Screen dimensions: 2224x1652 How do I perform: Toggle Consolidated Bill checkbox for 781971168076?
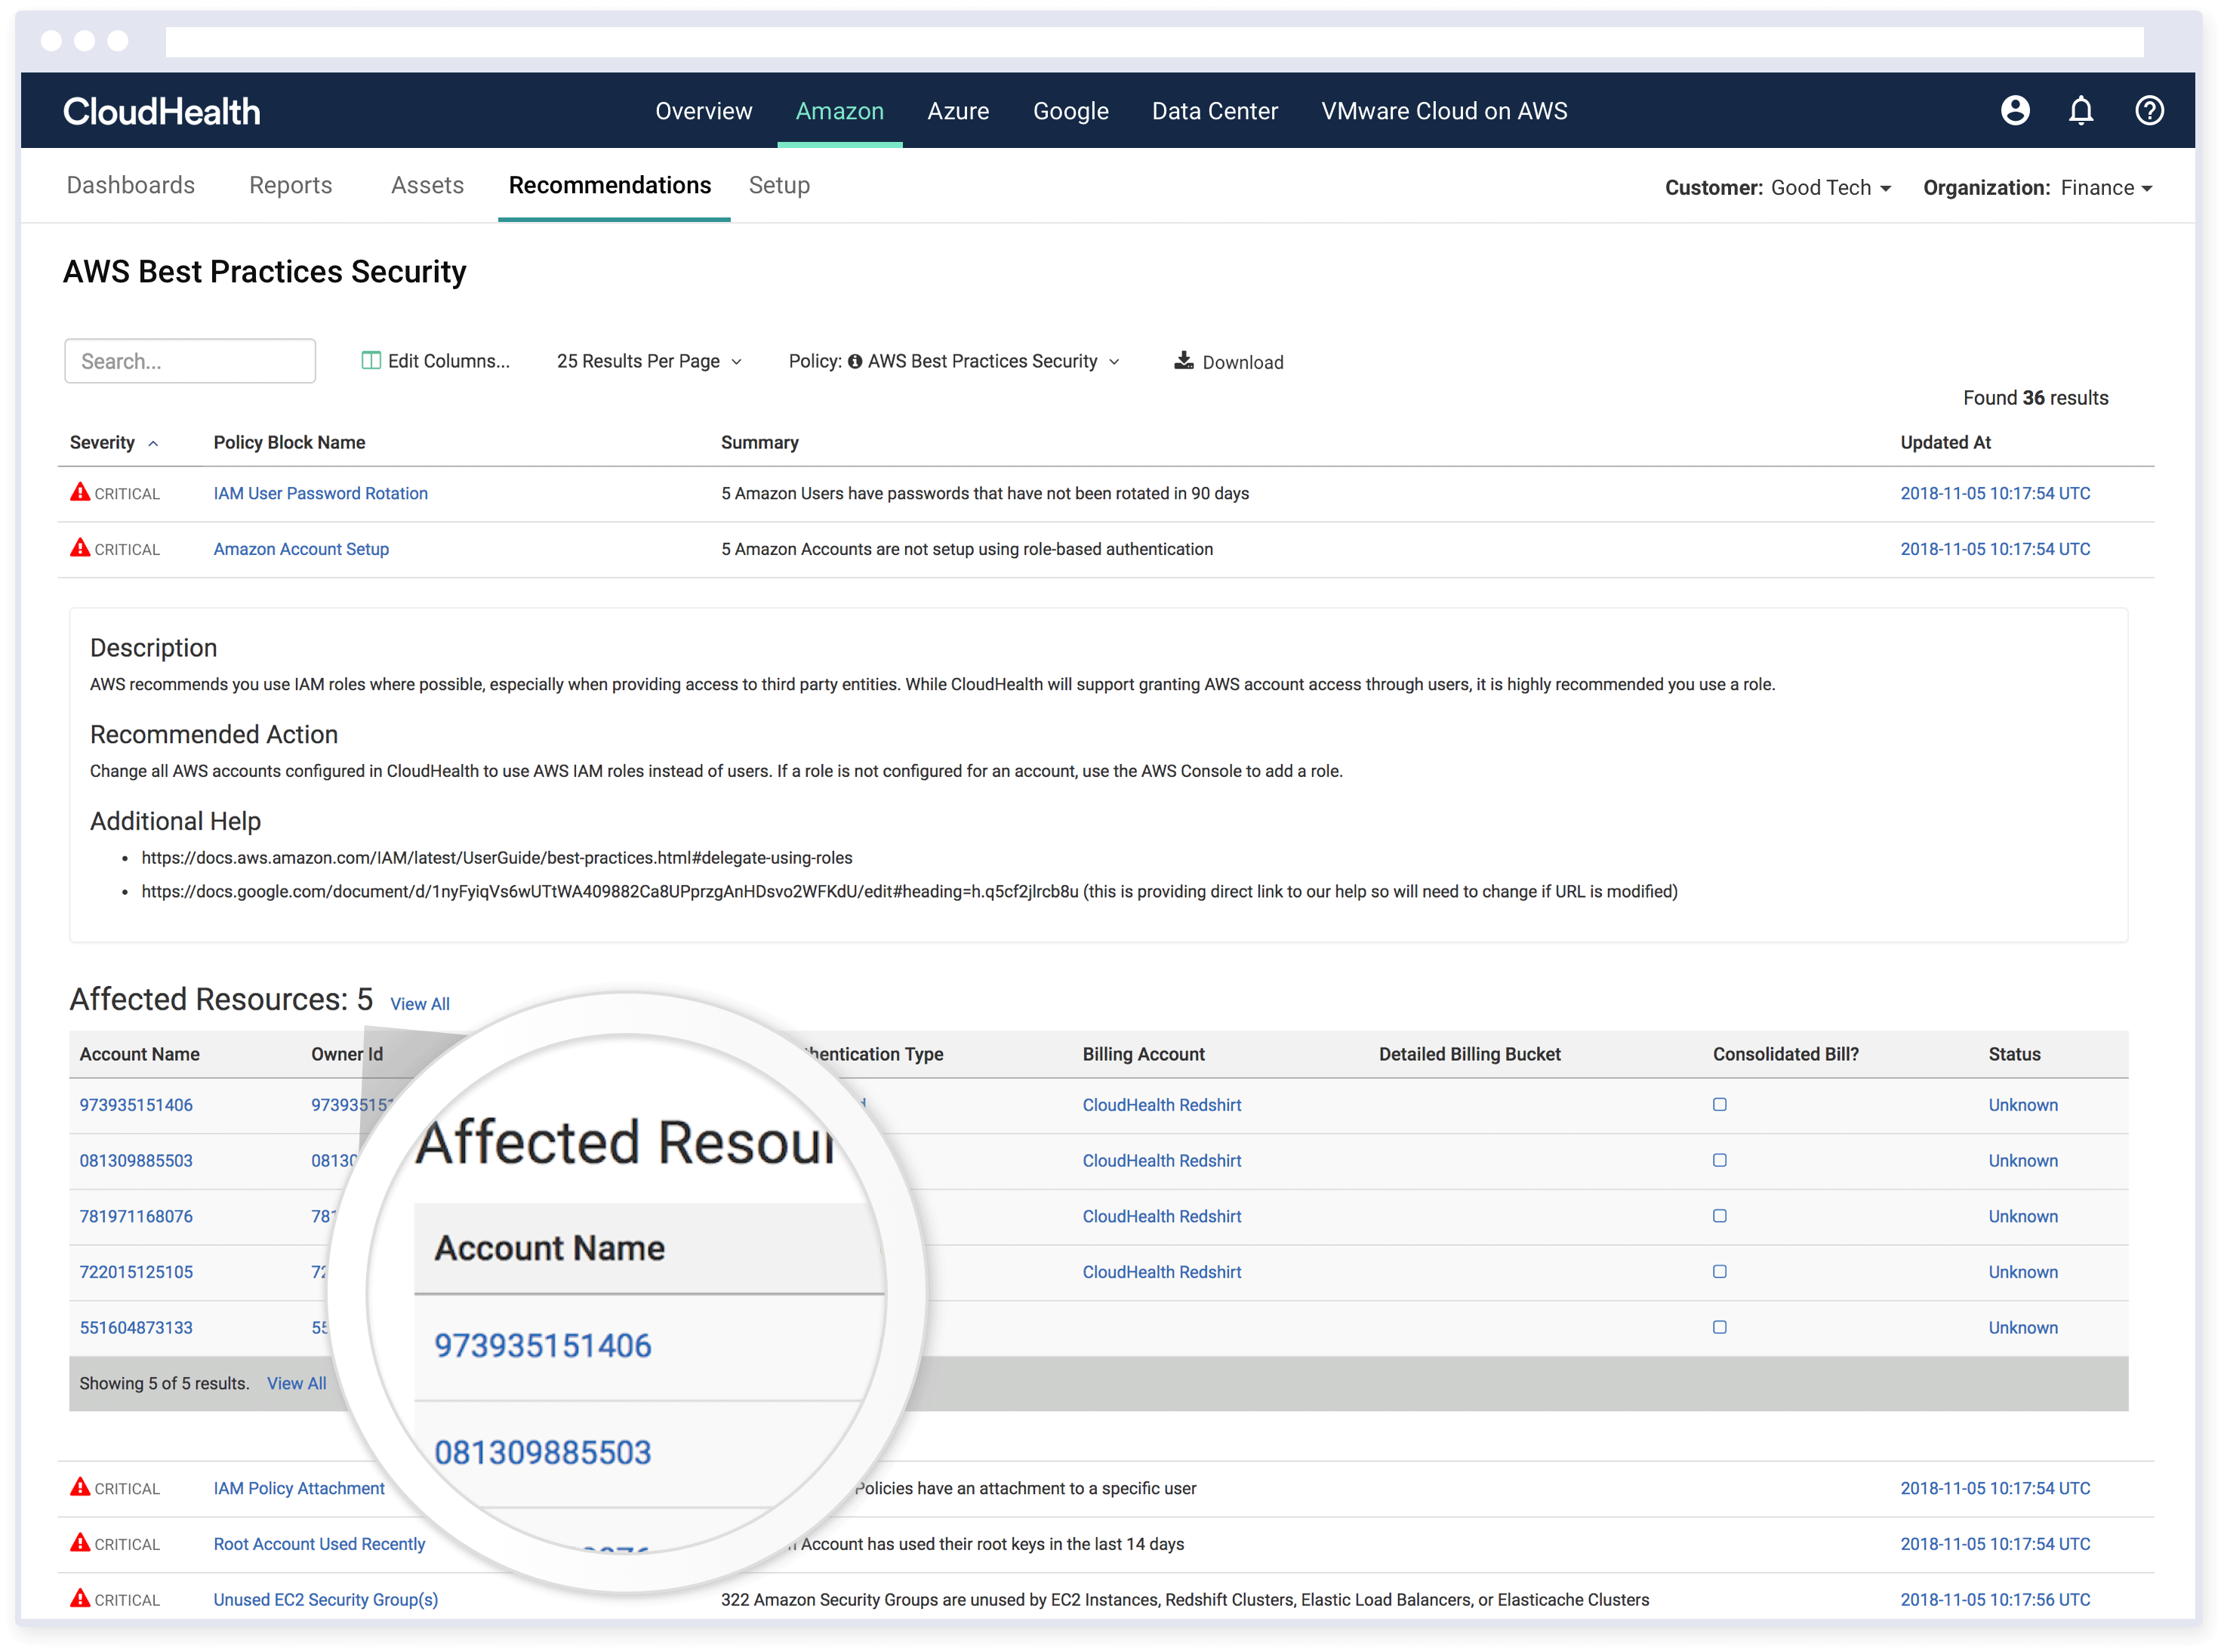(x=1719, y=1216)
